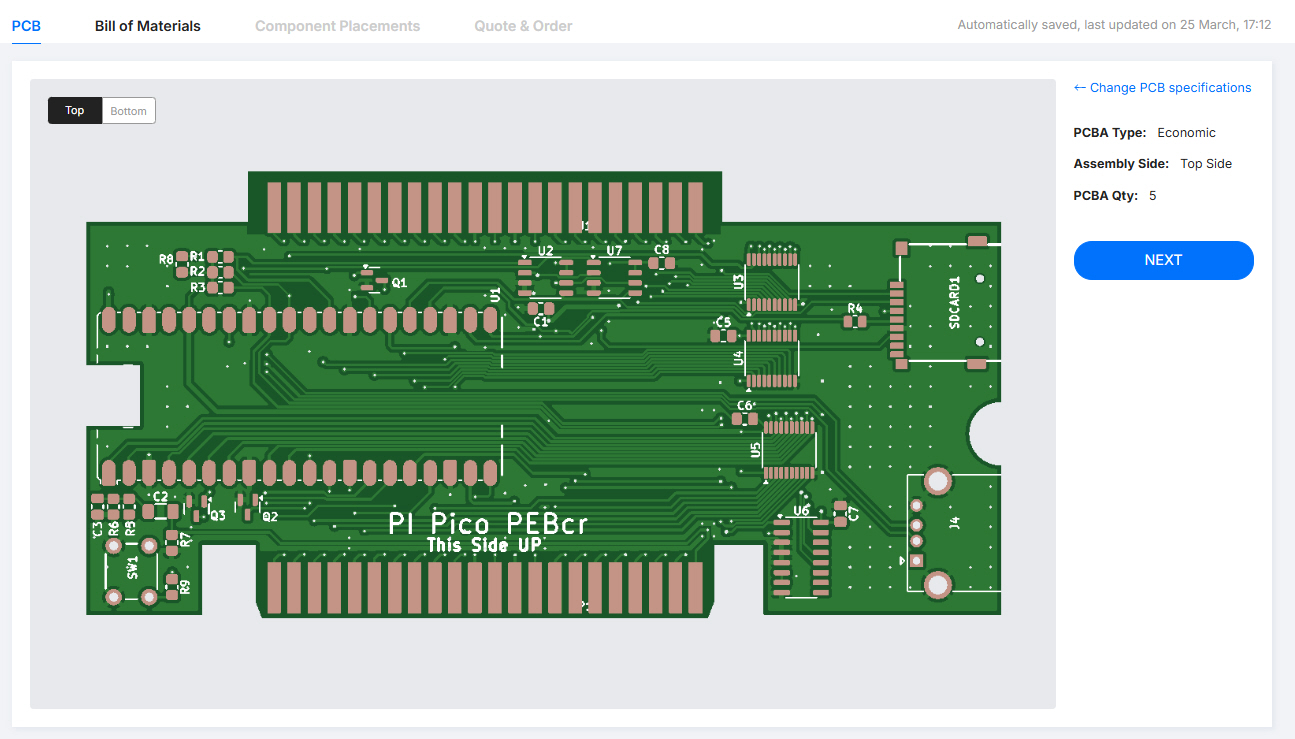Open the PCB tab
This screenshot has width=1295, height=739.
(26, 26)
